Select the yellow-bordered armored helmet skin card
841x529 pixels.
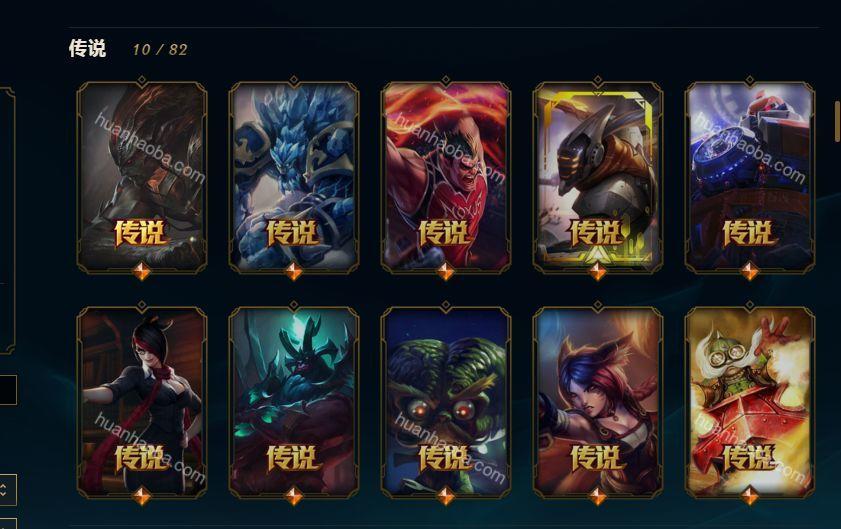click(x=597, y=177)
